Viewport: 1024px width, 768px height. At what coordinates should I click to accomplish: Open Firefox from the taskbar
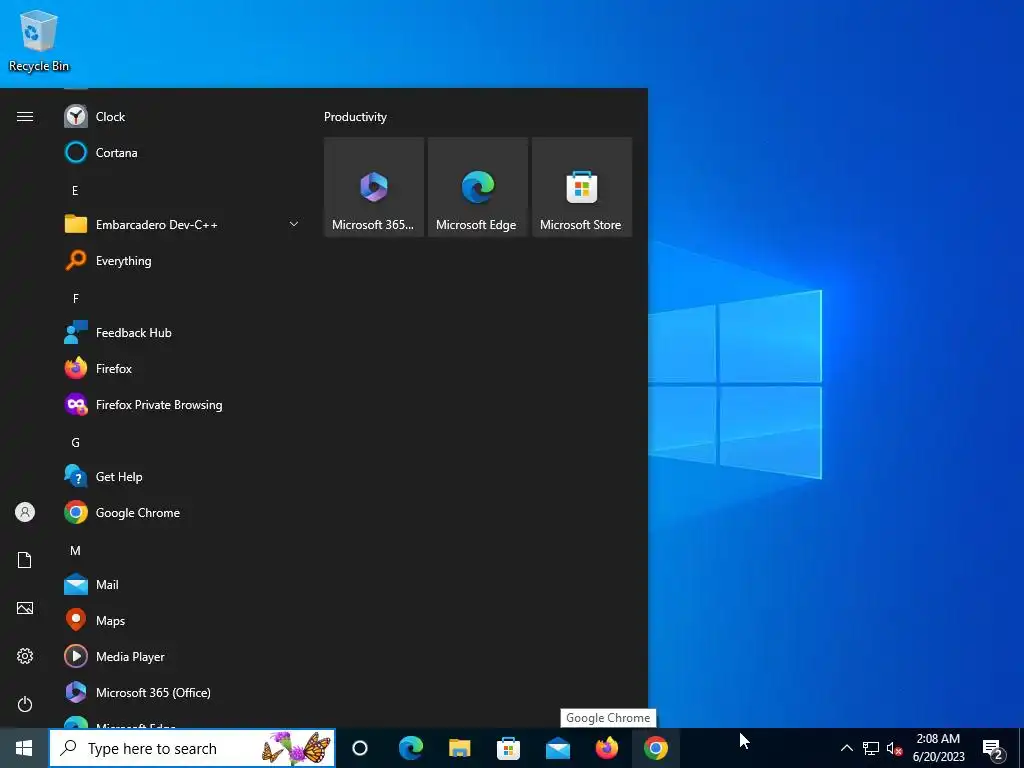(607, 748)
